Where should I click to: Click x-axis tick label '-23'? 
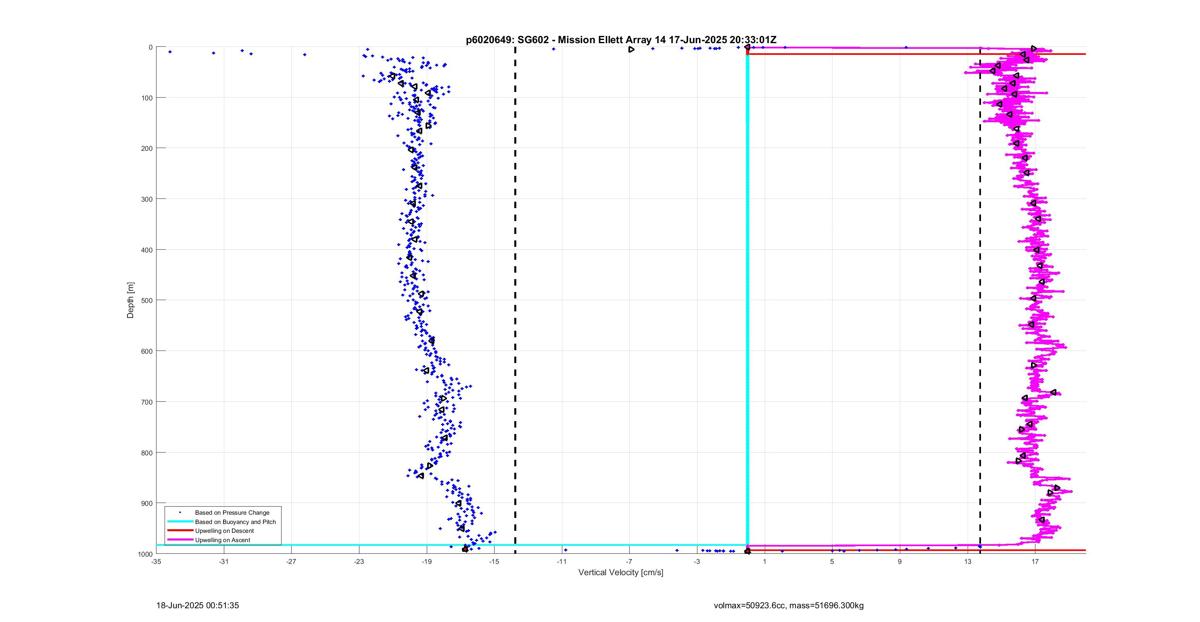click(359, 561)
